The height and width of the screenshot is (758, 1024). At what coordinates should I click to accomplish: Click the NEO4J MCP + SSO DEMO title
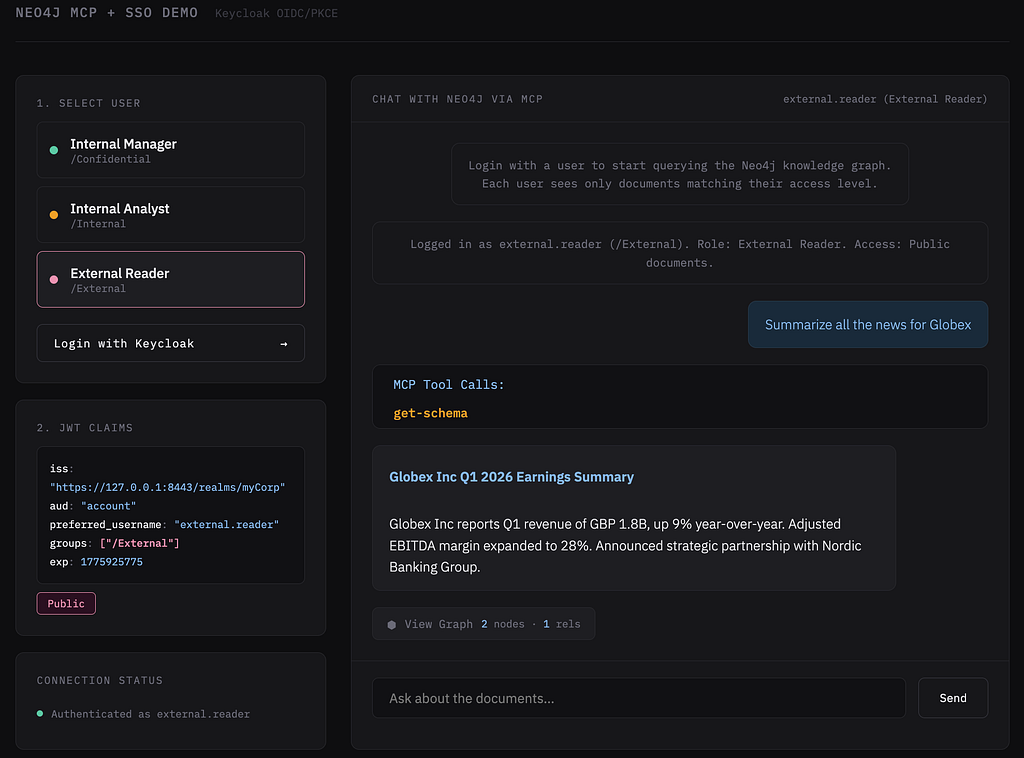pyautogui.click(x=106, y=13)
